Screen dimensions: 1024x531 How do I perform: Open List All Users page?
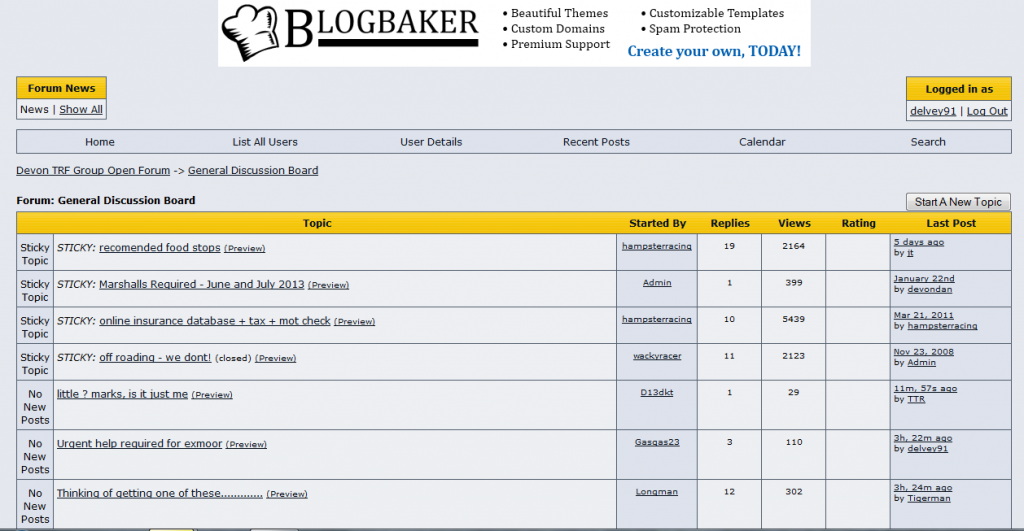coord(265,142)
